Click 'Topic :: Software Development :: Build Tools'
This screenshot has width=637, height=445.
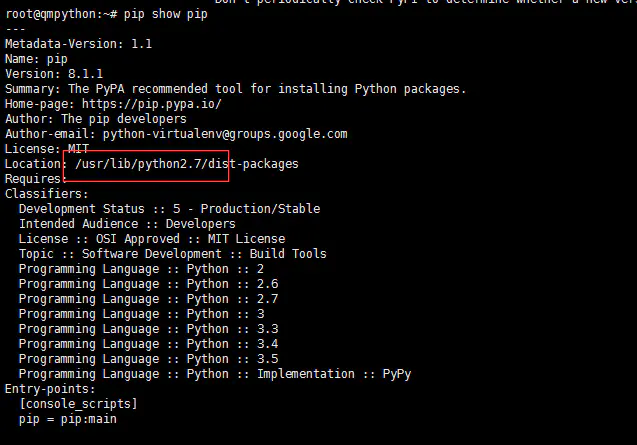(x=173, y=254)
